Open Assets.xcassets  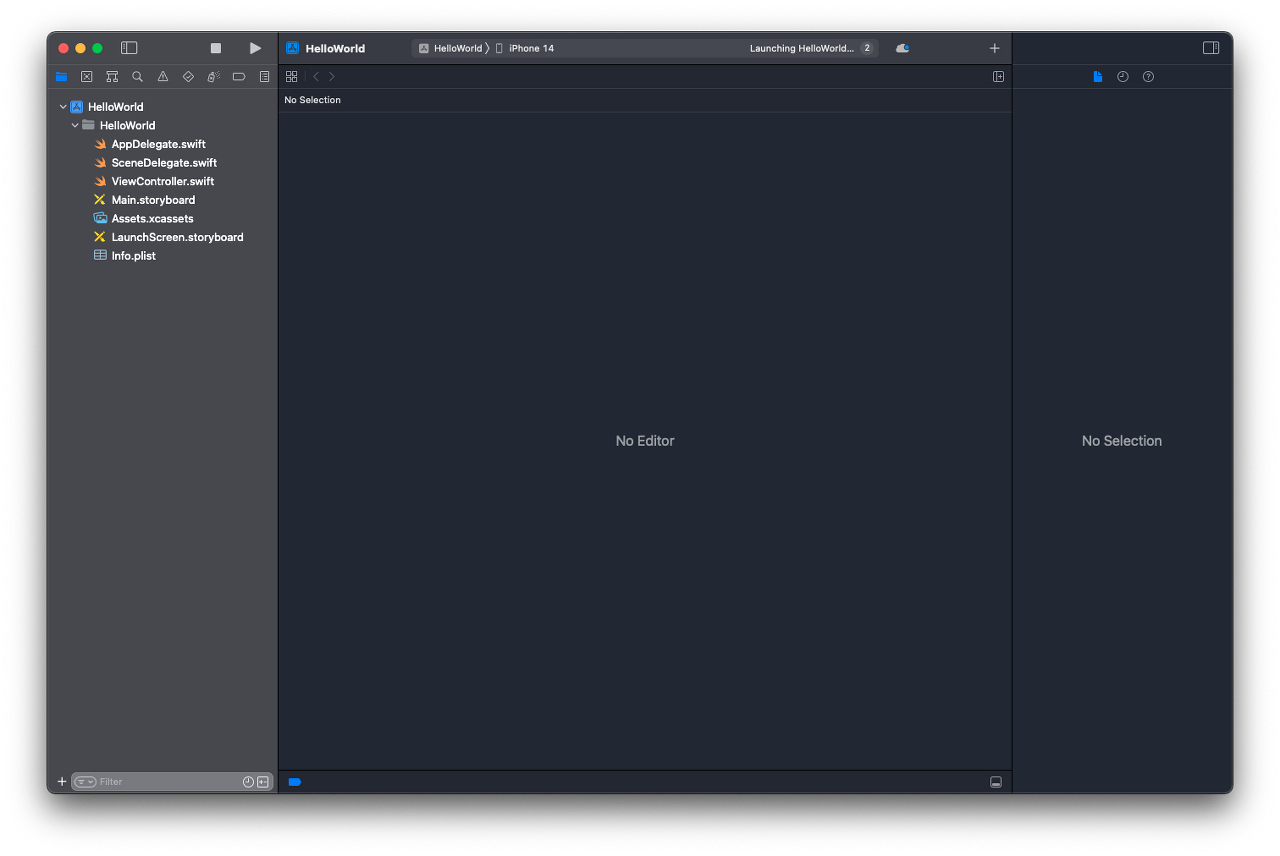click(152, 219)
